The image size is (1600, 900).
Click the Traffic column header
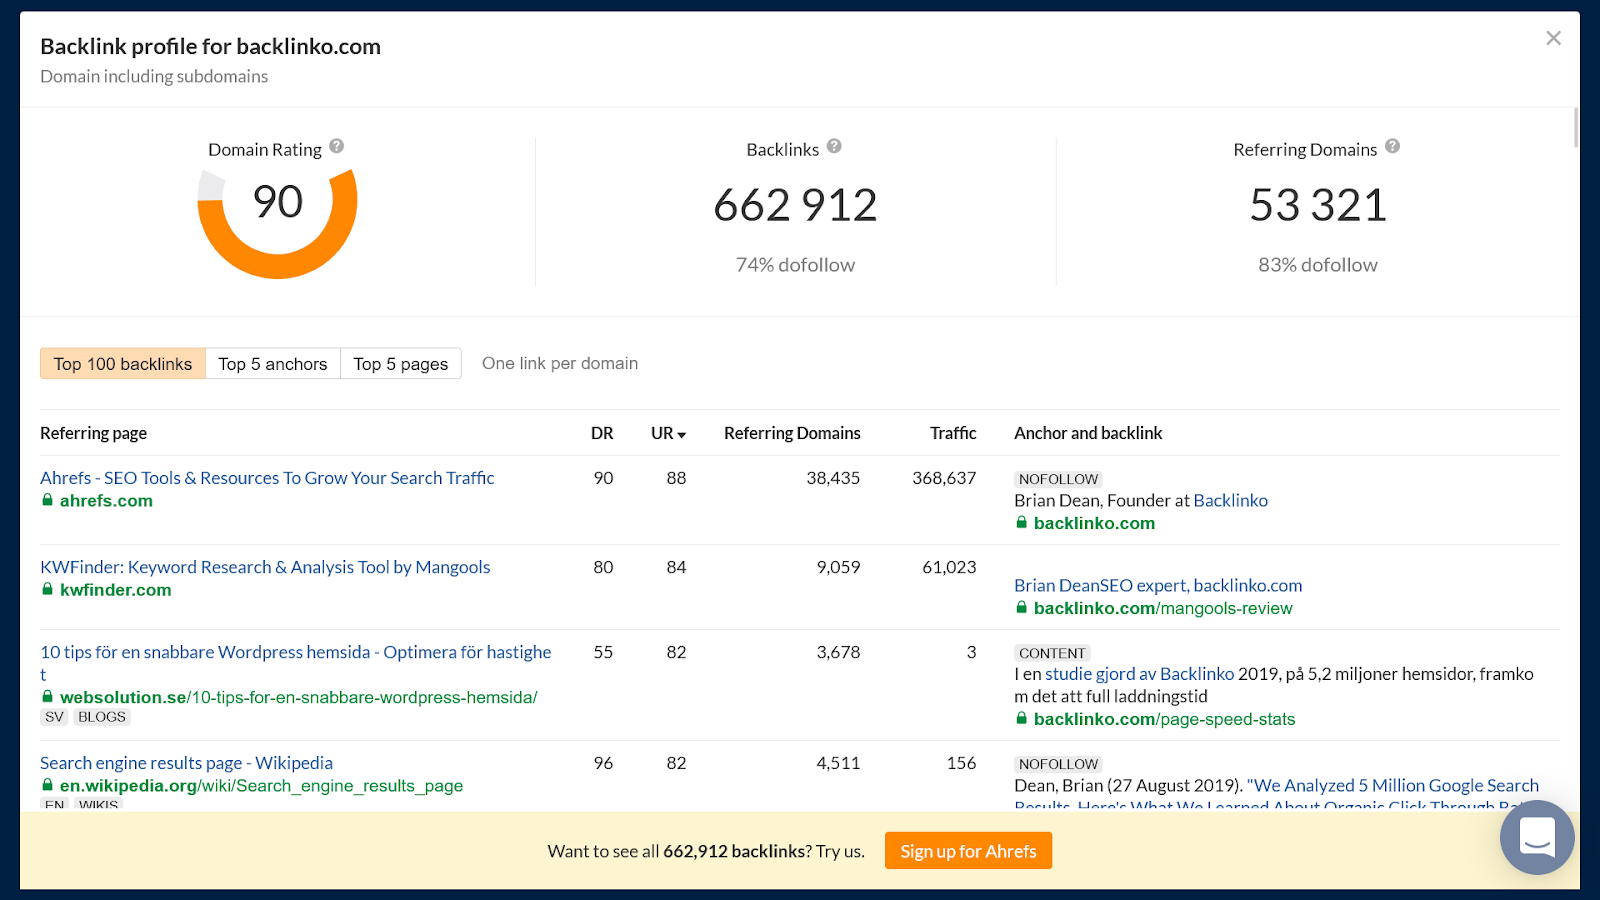953,433
